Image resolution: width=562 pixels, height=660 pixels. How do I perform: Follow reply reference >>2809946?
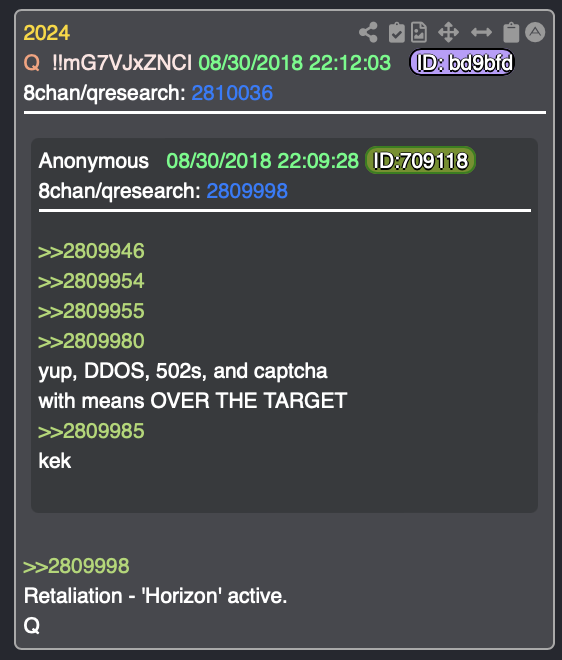91,251
